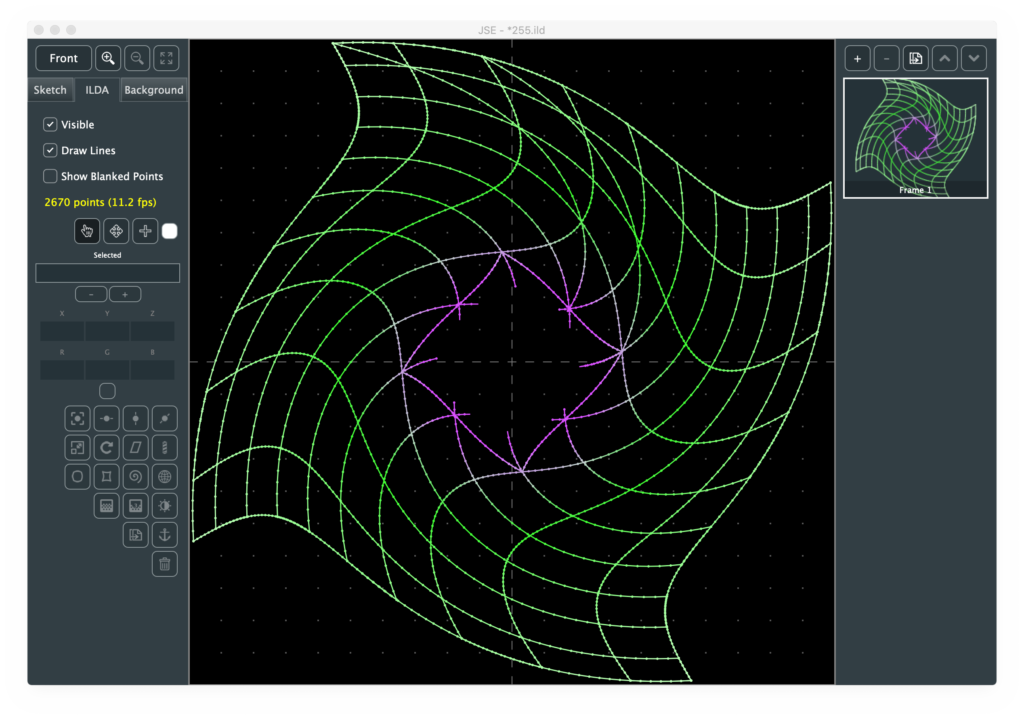Click the zoom in magnifier icon
The image size is (1024, 719).
coord(108,58)
